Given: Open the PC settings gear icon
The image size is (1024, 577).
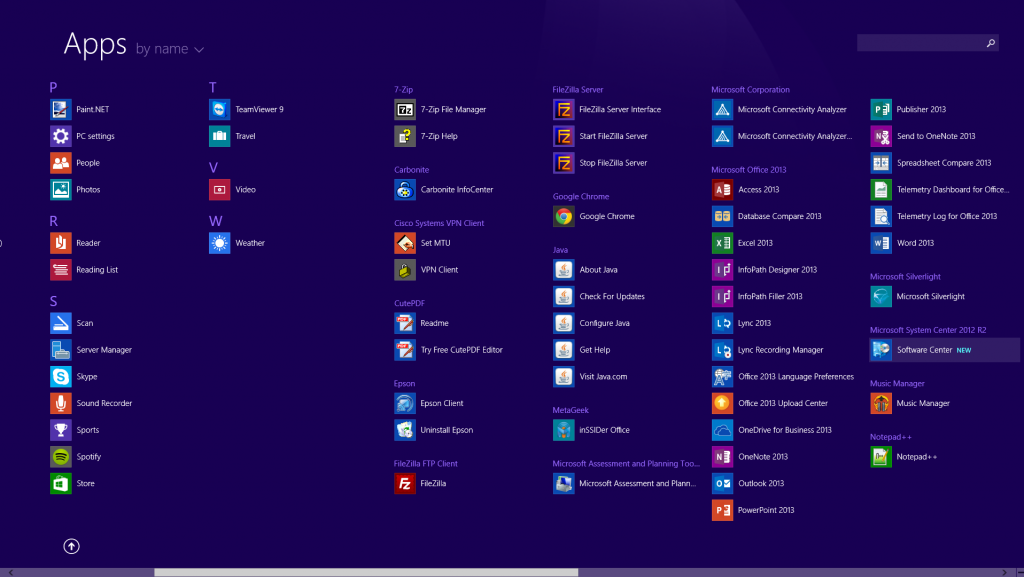Looking at the screenshot, I should click(61, 136).
